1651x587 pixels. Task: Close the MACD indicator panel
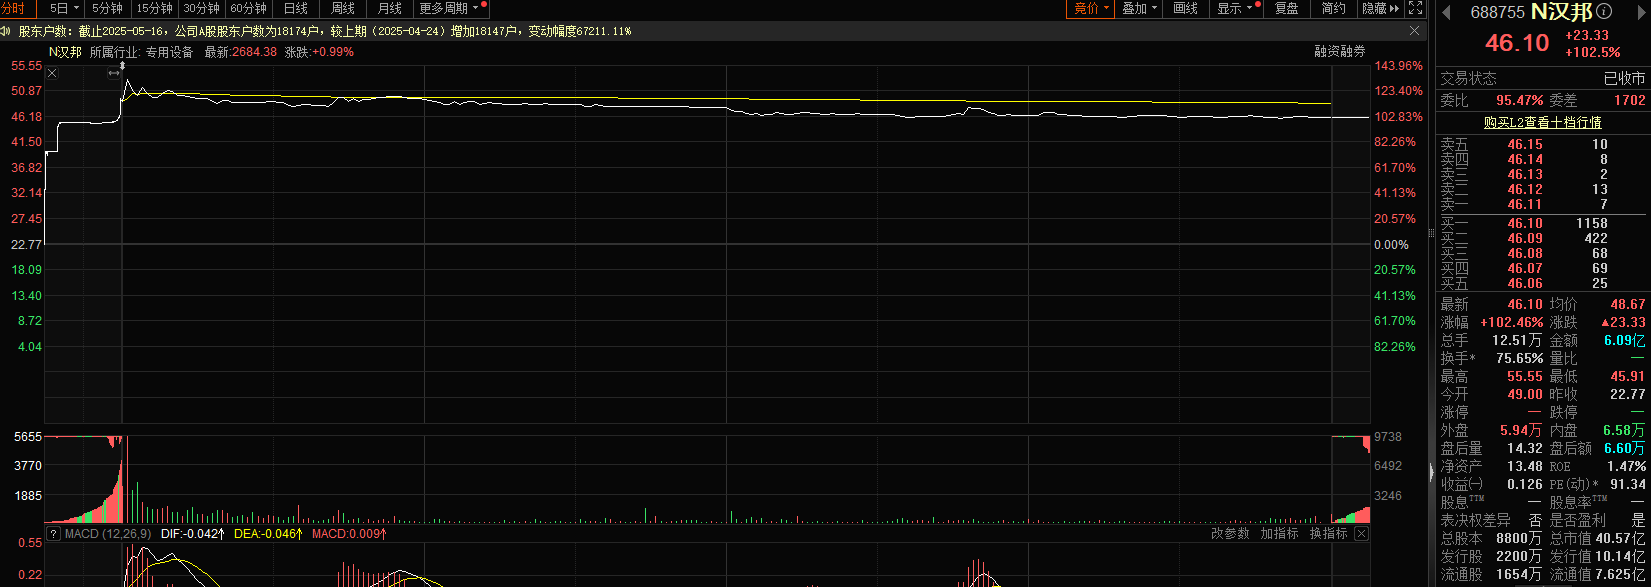[x=1362, y=534]
